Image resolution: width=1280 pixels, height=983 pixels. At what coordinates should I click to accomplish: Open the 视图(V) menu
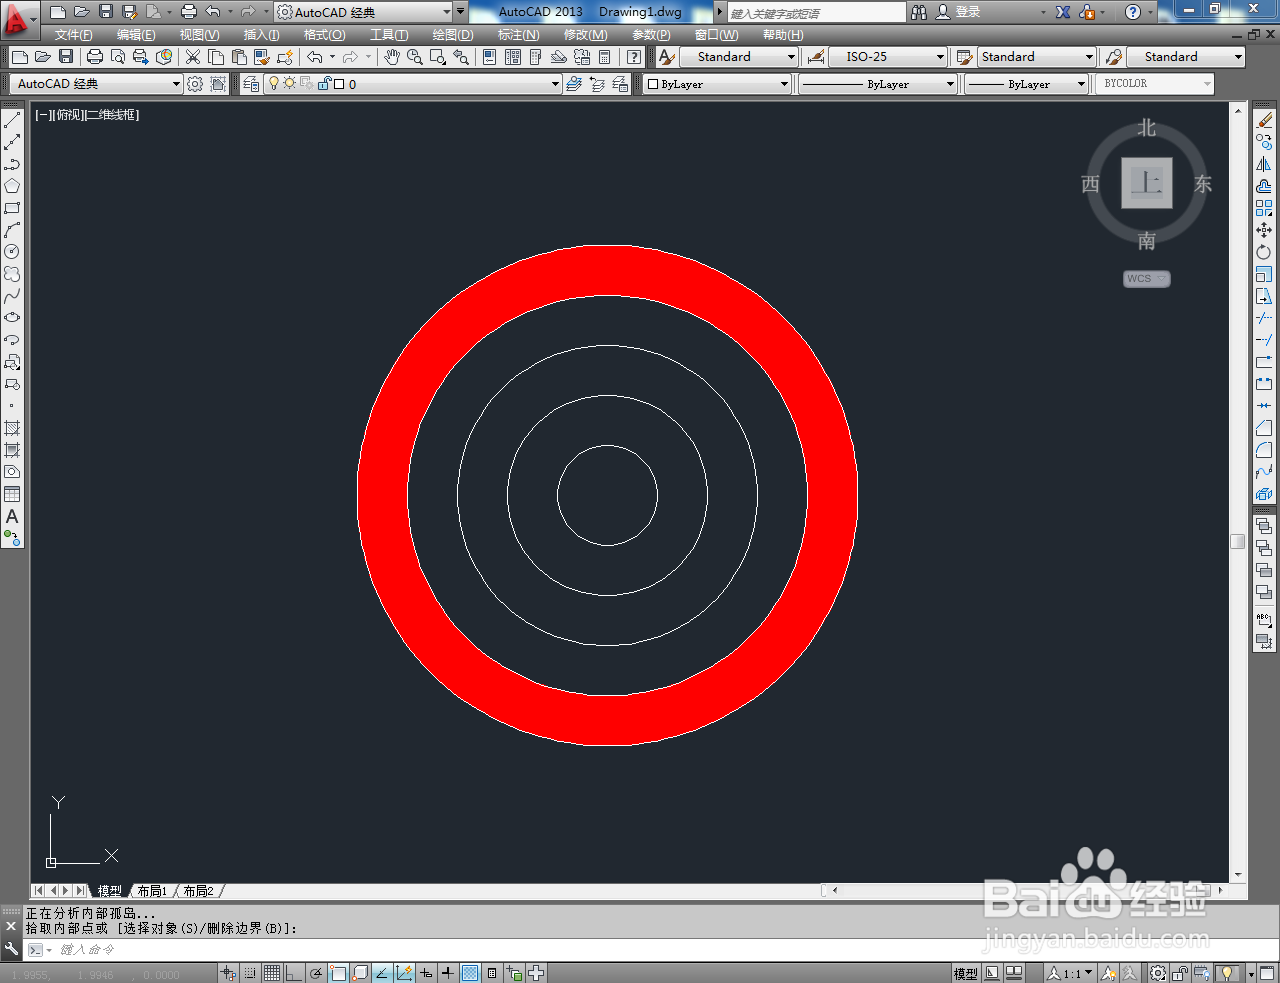[199, 35]
